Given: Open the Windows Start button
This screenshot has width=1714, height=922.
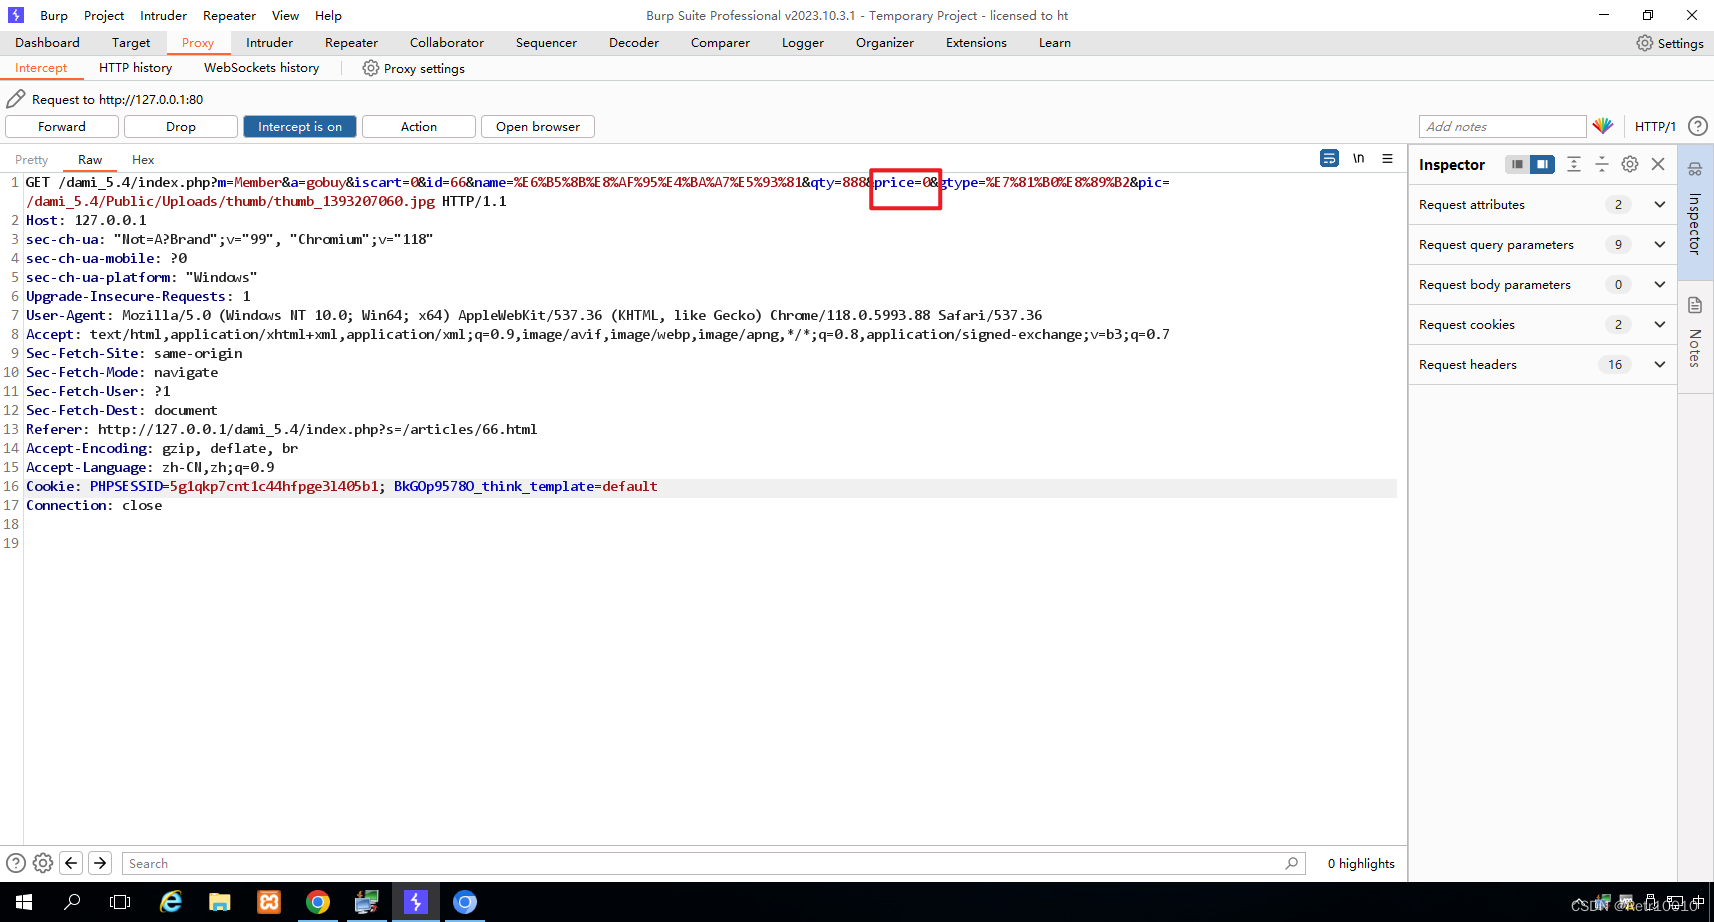Looking at the screenshot, I should point(24,902).
